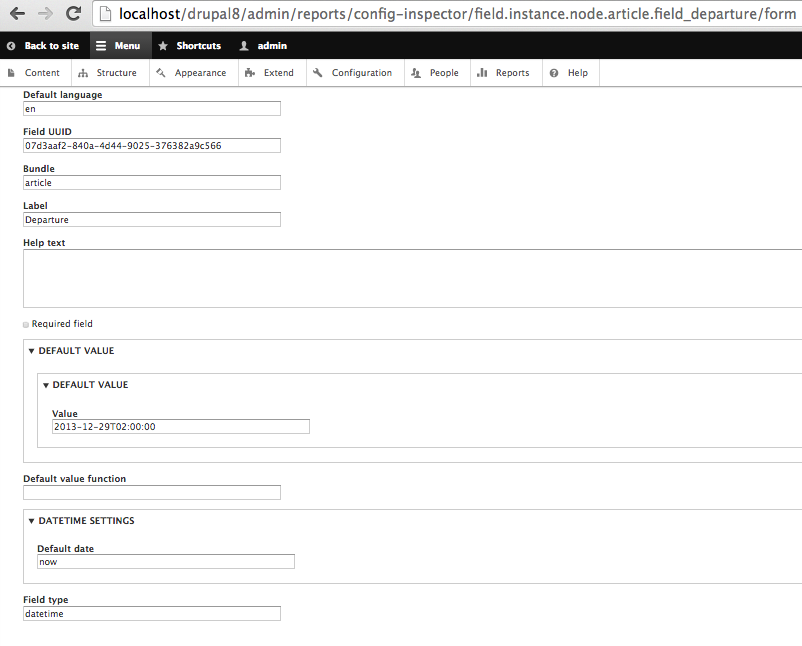Open the Menu hamburger icon
This screenshot has height=646, width=802.
103,45
